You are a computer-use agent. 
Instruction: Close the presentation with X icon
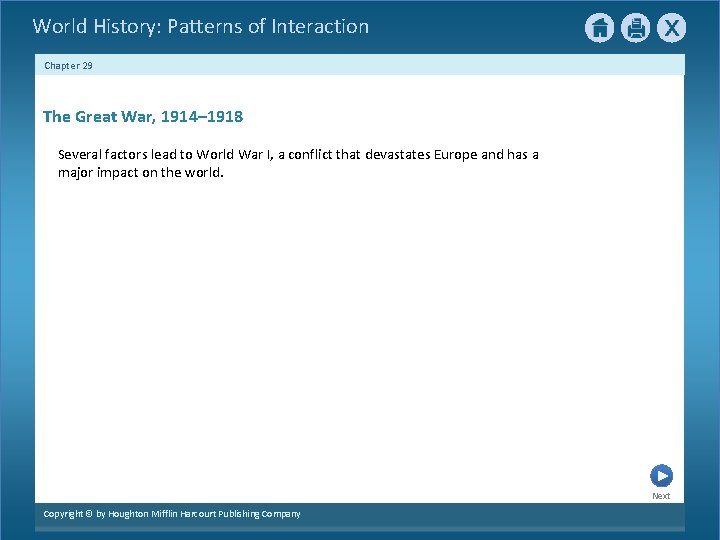[x=671, y=28]
